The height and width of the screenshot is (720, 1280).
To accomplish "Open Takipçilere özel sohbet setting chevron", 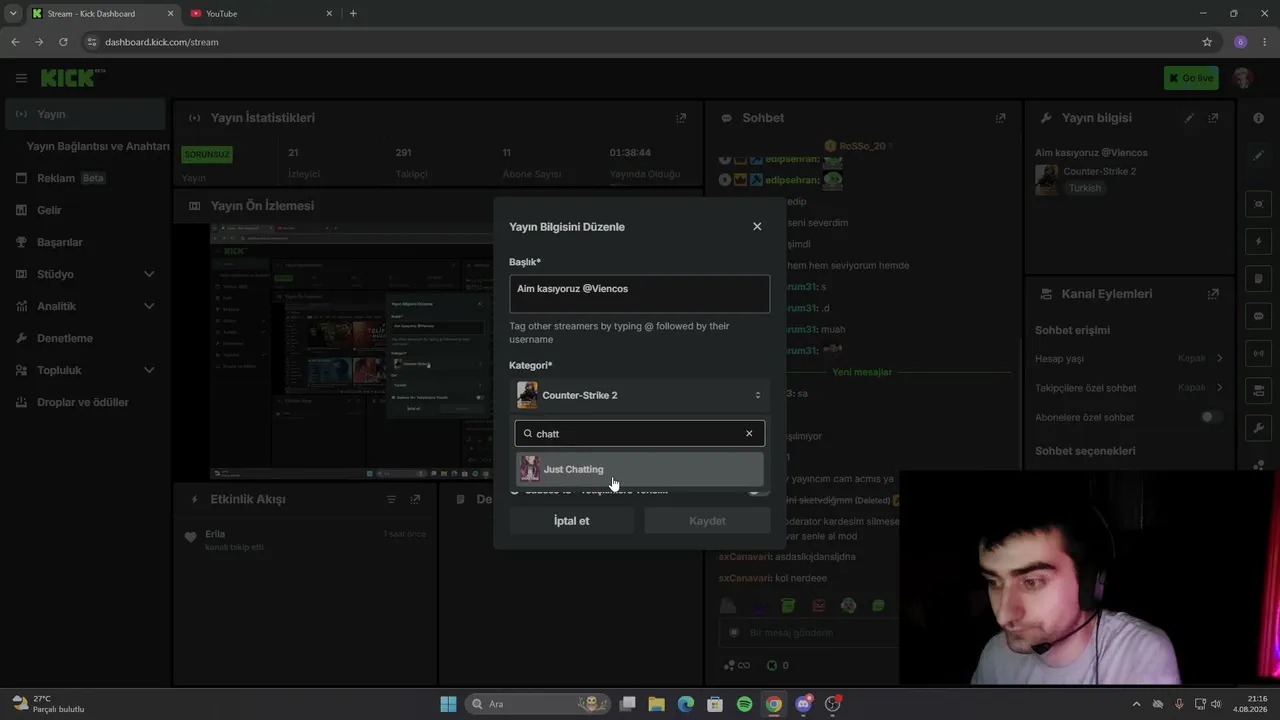I will click(1219, 387).
